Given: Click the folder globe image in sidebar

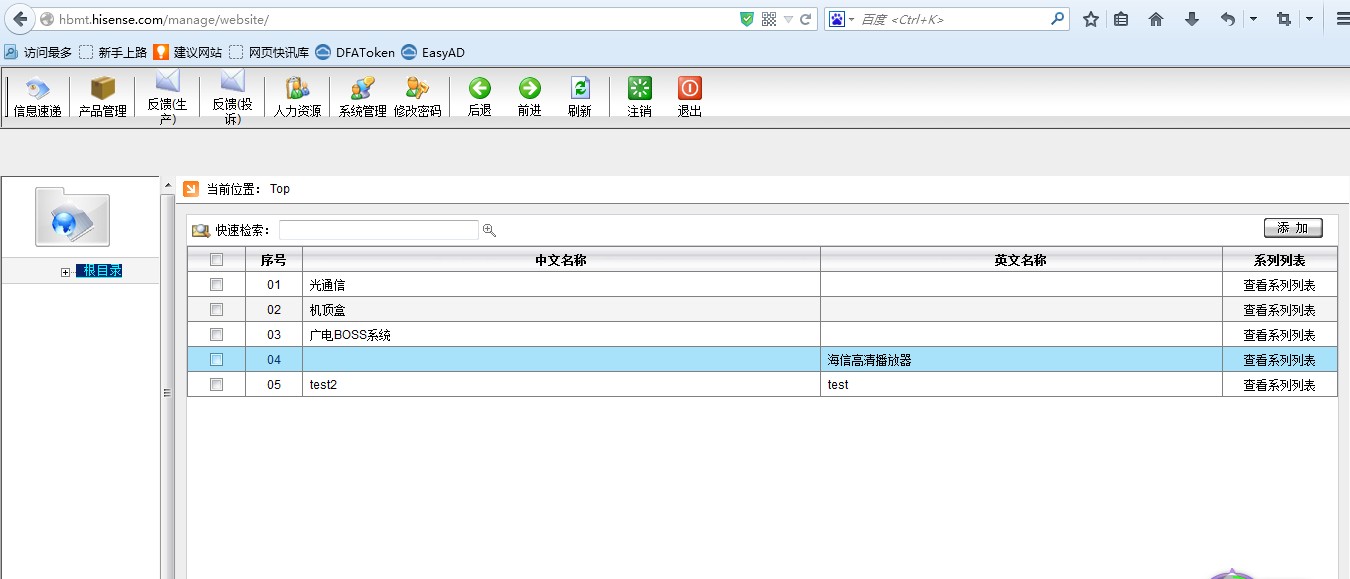Looking at the screenshot, I should pyautogui.click(x=72, y=216).
